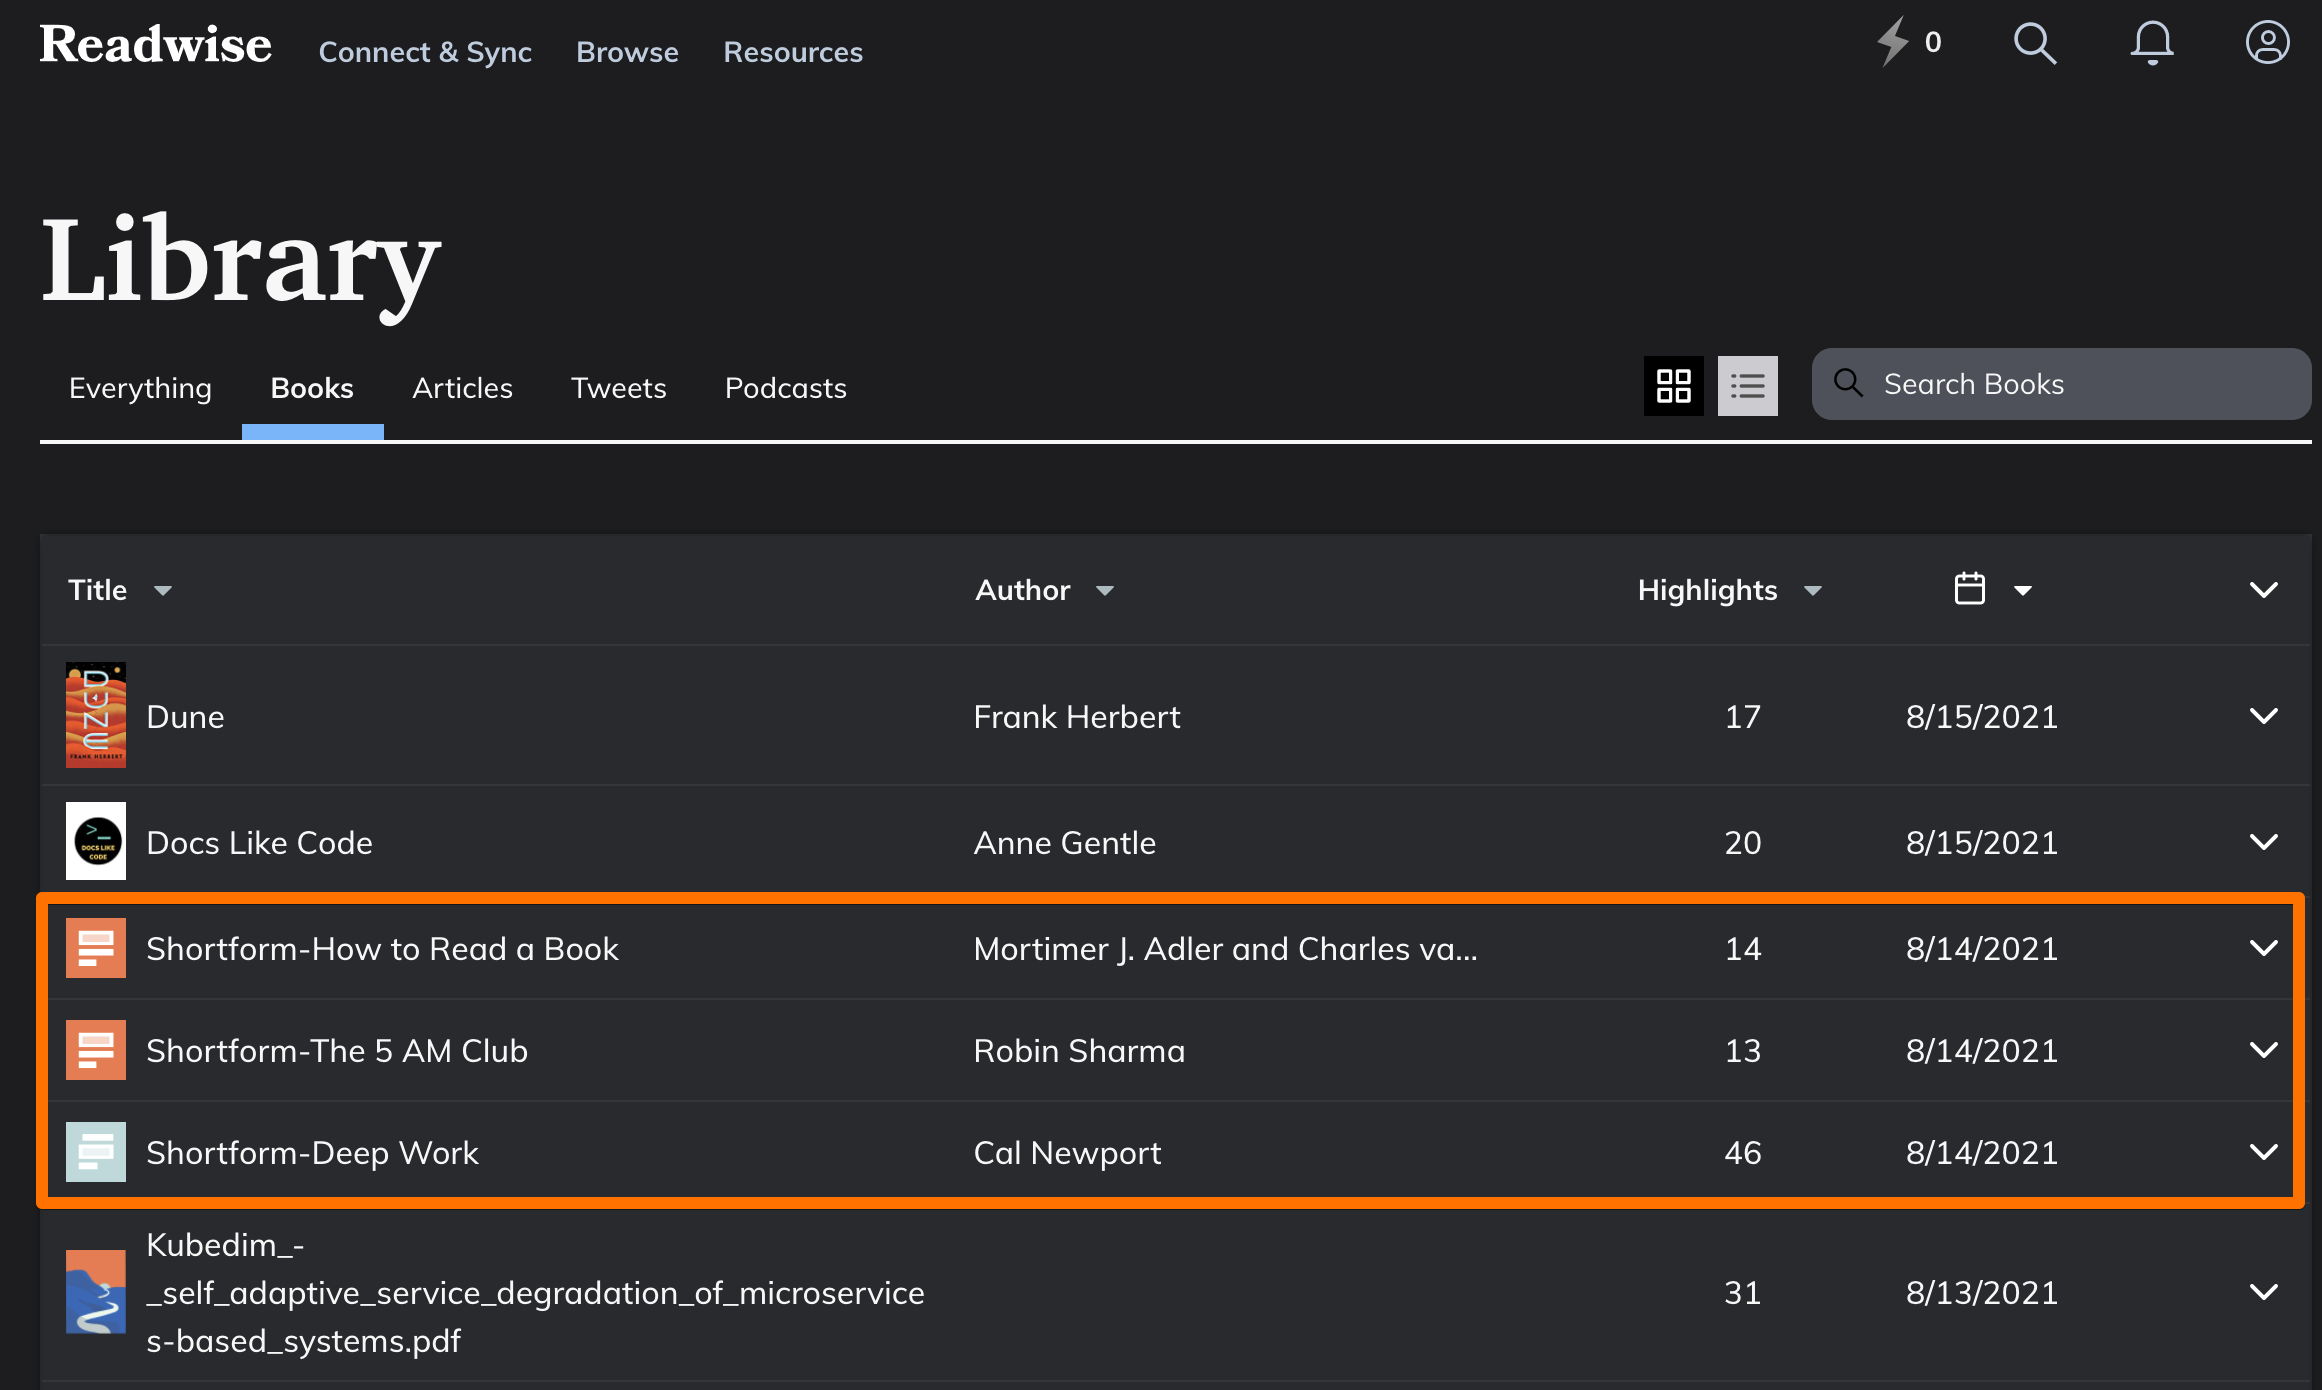Click the Kubedim pdf cover thumbnail
2322x1390 pixels.
[x=96, y=1291]
